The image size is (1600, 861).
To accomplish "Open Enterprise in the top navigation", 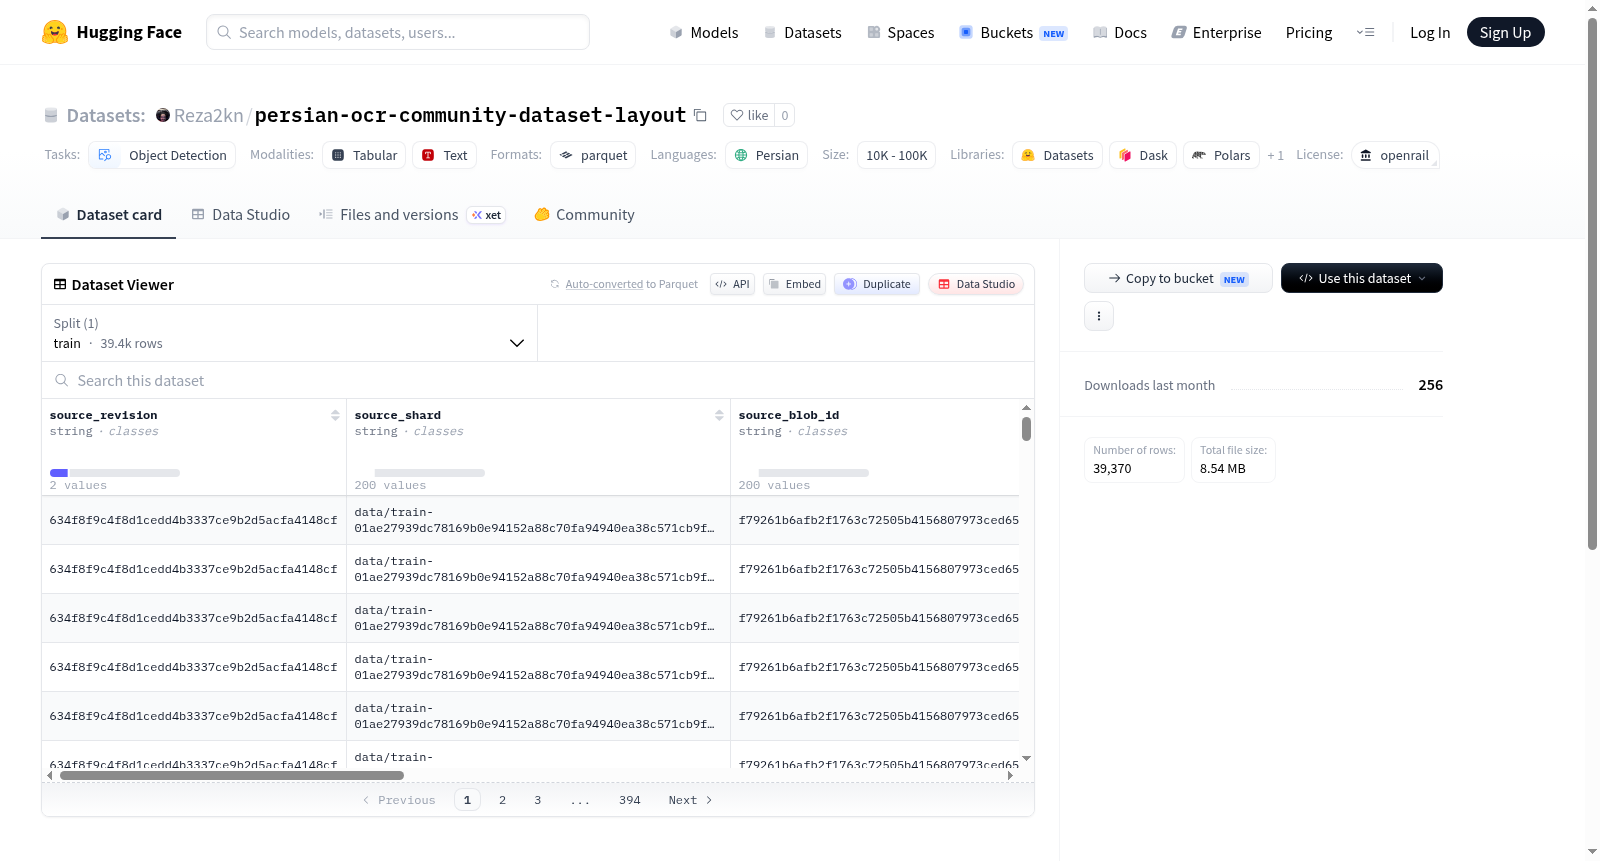I will tap(1216, 32).
